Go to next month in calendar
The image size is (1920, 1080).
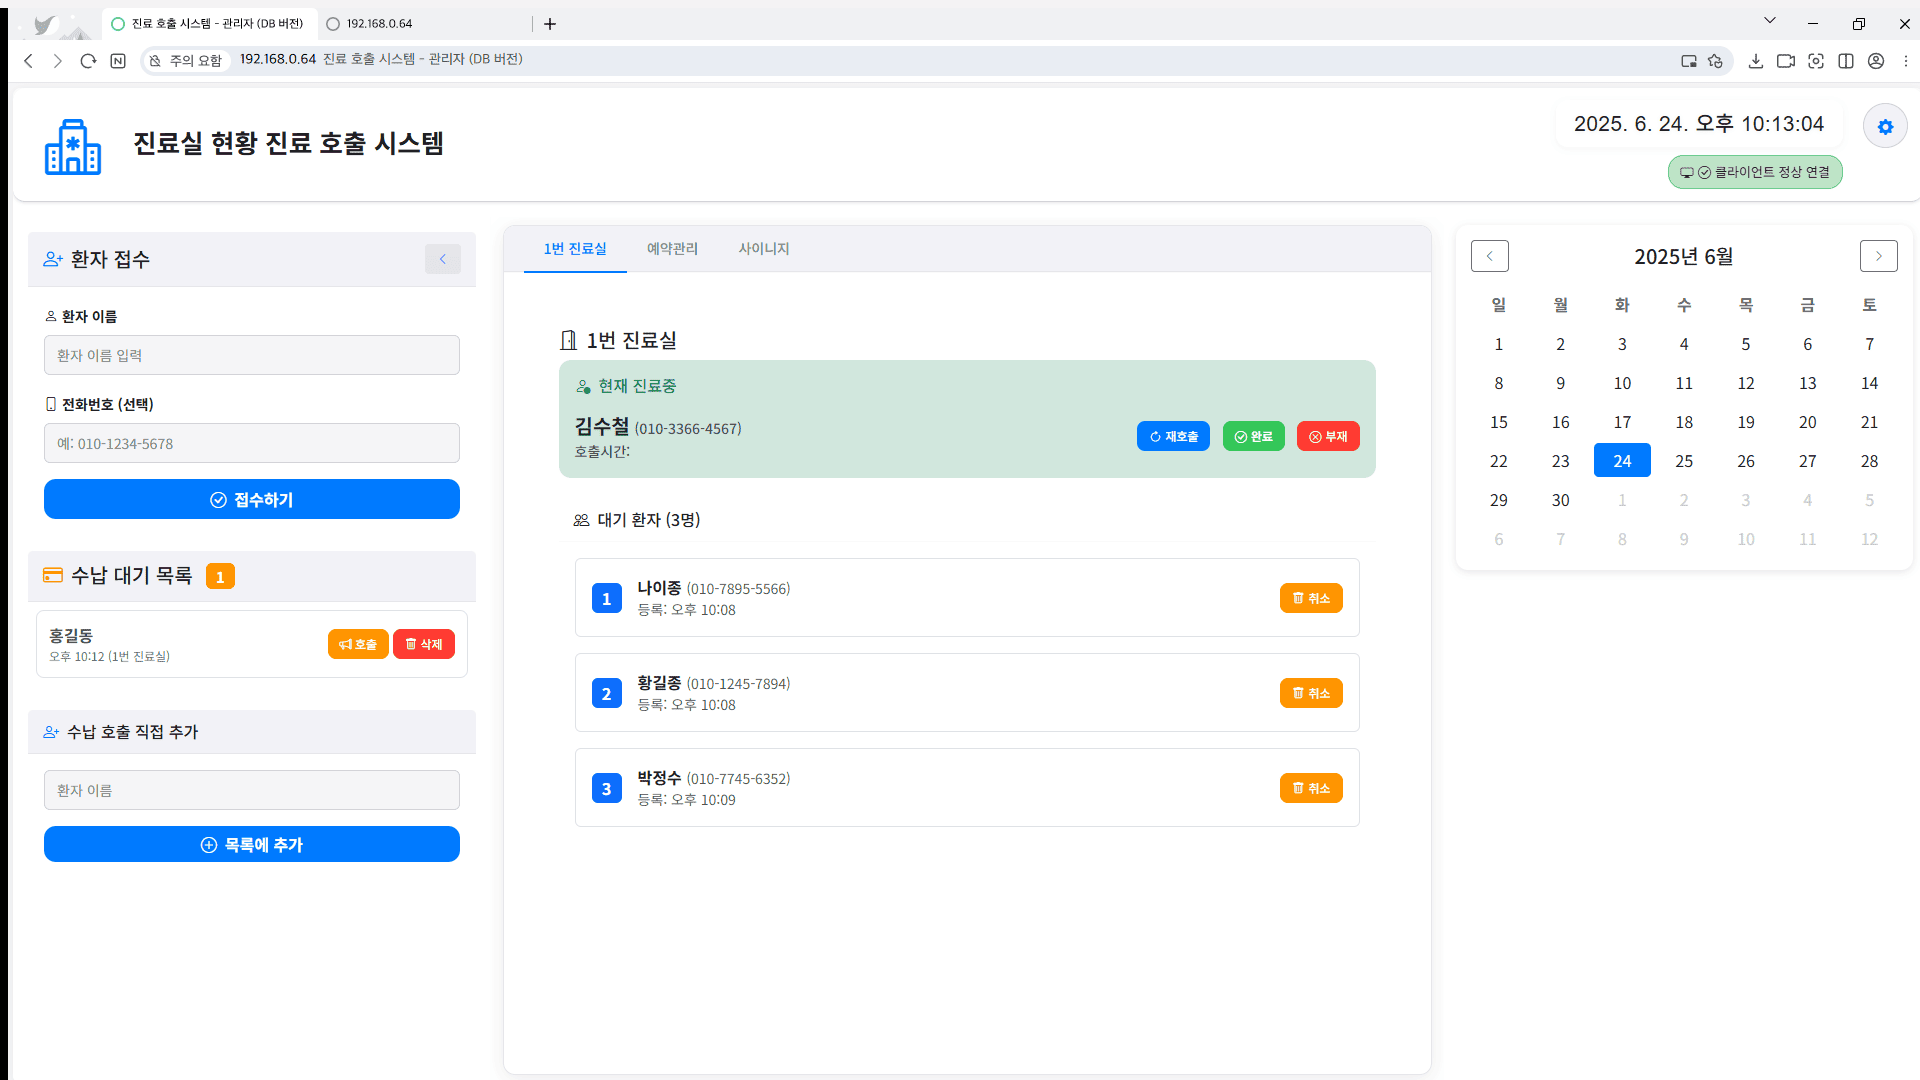1878,256
